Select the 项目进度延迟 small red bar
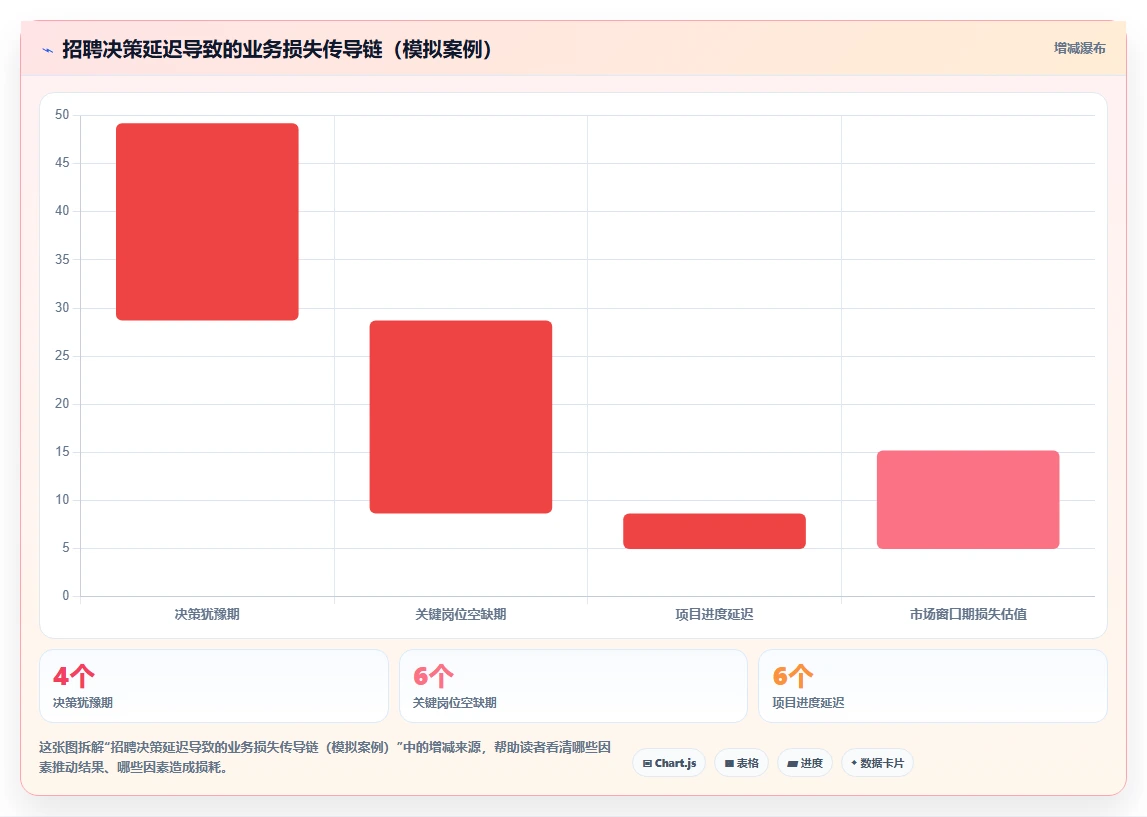 tap(715, 531)
